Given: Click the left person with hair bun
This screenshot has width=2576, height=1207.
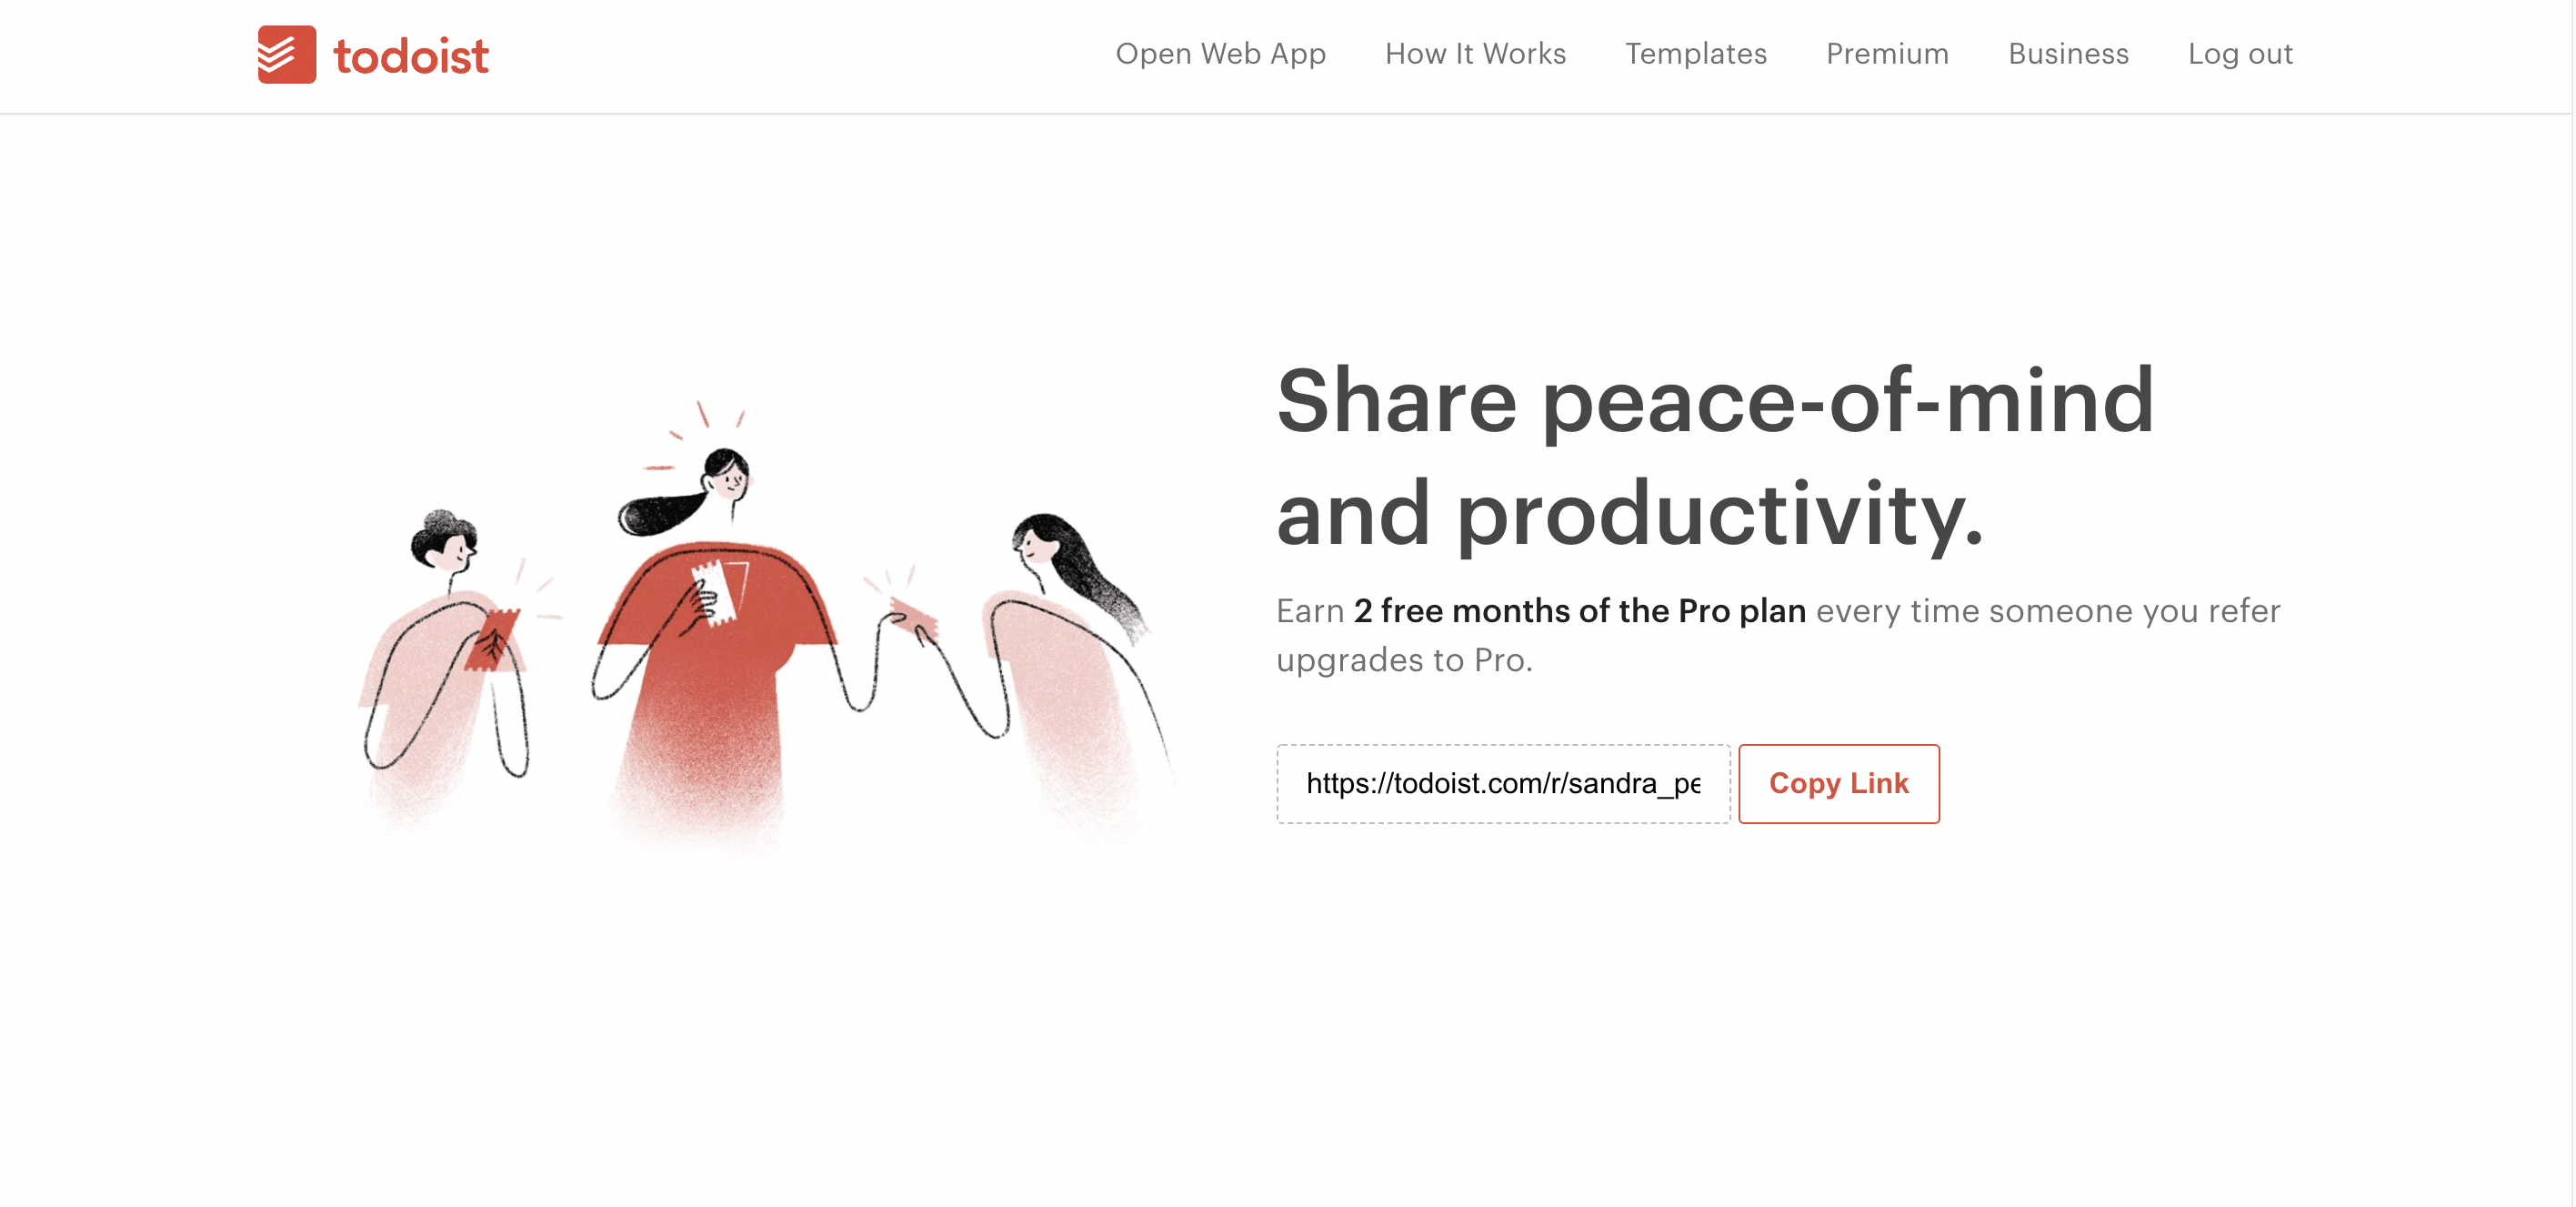Looking at the screenshot, I should pos(443,650).
